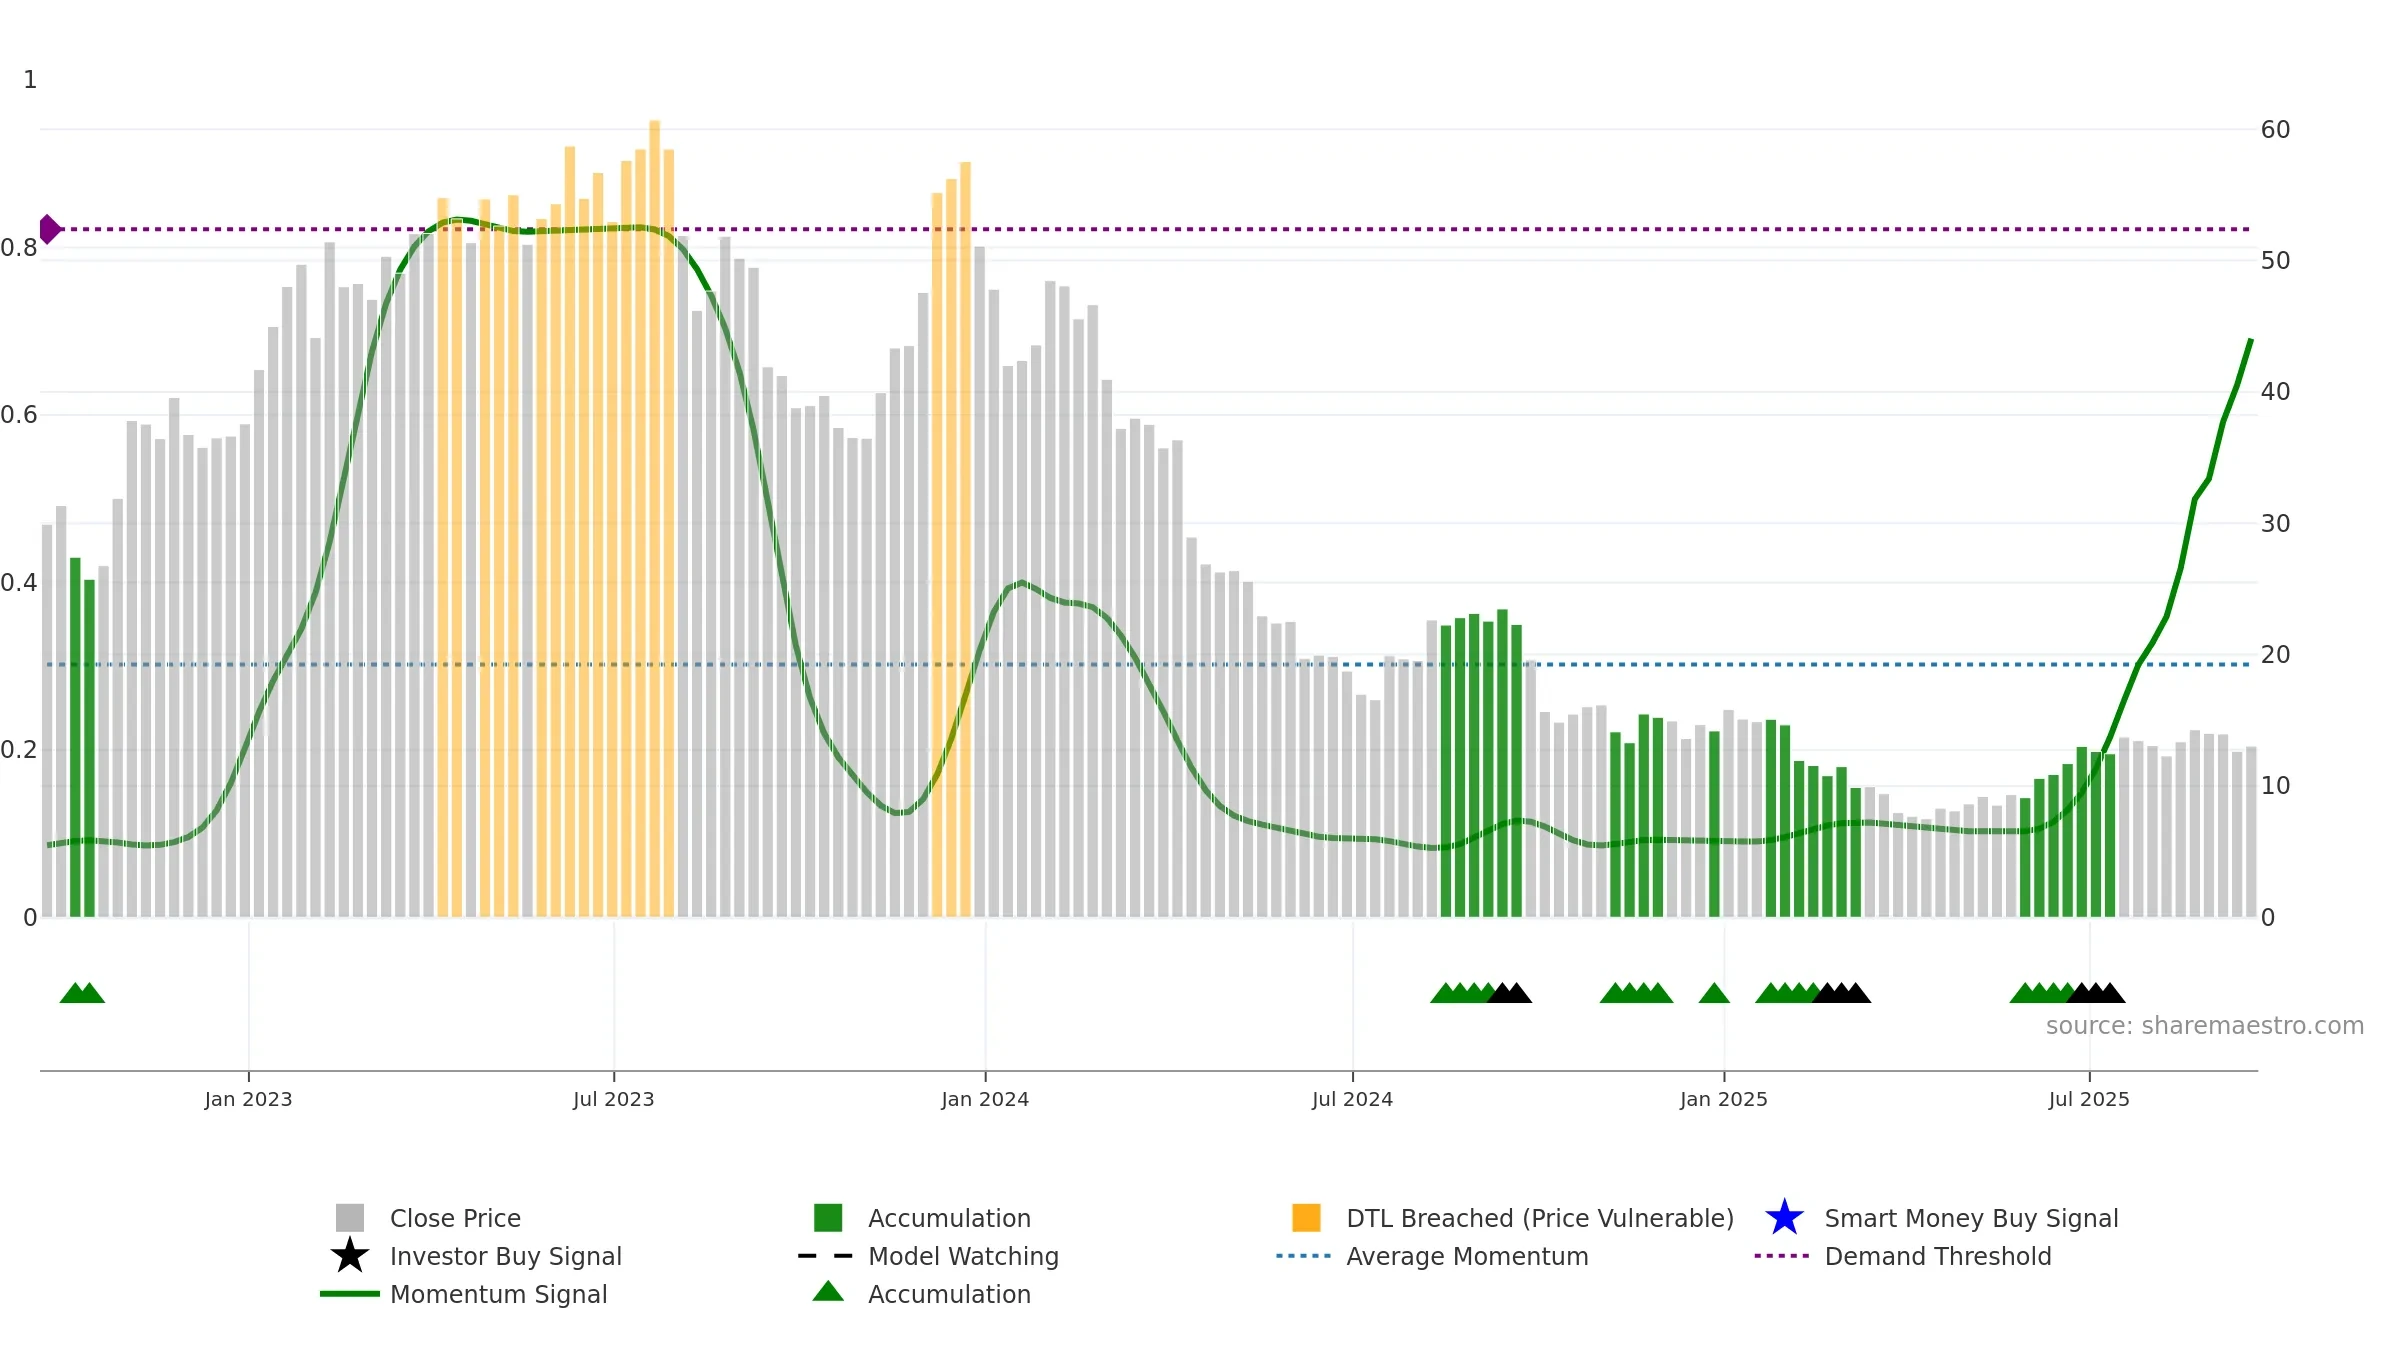Click the dotted blue Average Momentum legend line
Screen dimensions: 2400x1350
[x=1304, y=1256]
